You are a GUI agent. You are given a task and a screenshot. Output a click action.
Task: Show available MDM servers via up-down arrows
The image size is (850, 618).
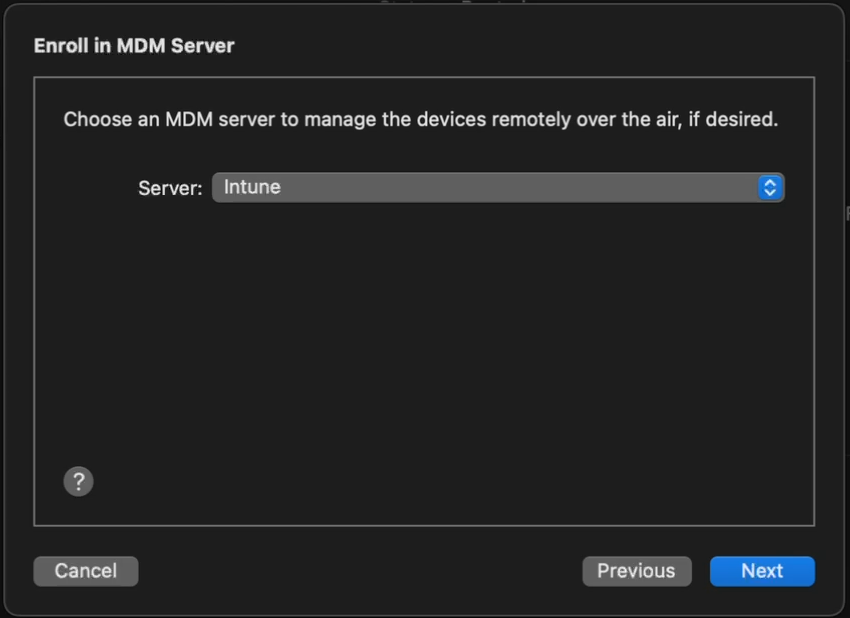click(769, 187)
